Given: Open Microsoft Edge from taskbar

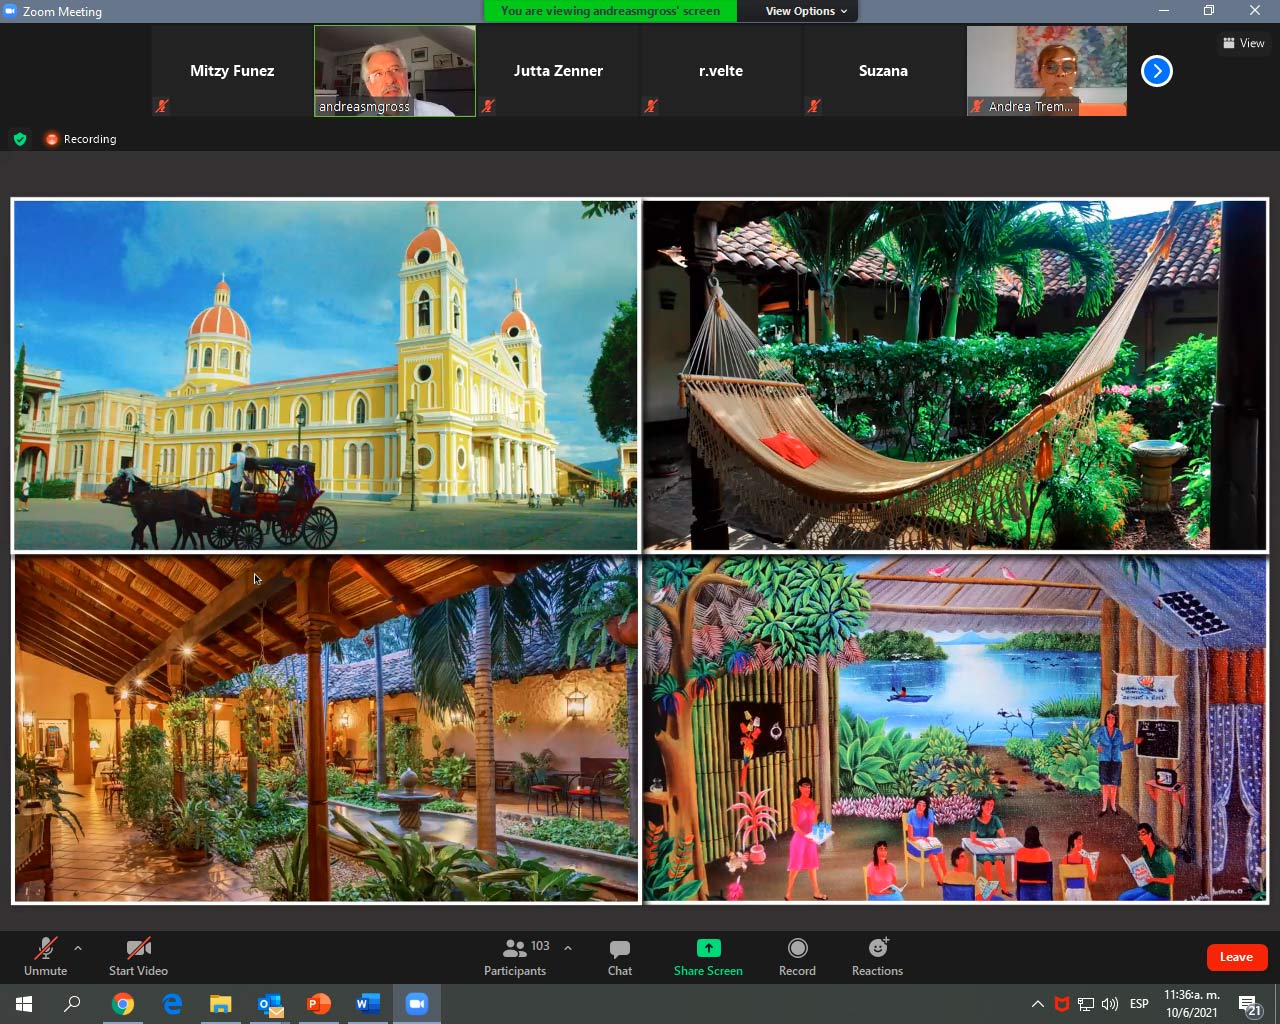Looking at the screenshot, I should (x=172, y=1004).
